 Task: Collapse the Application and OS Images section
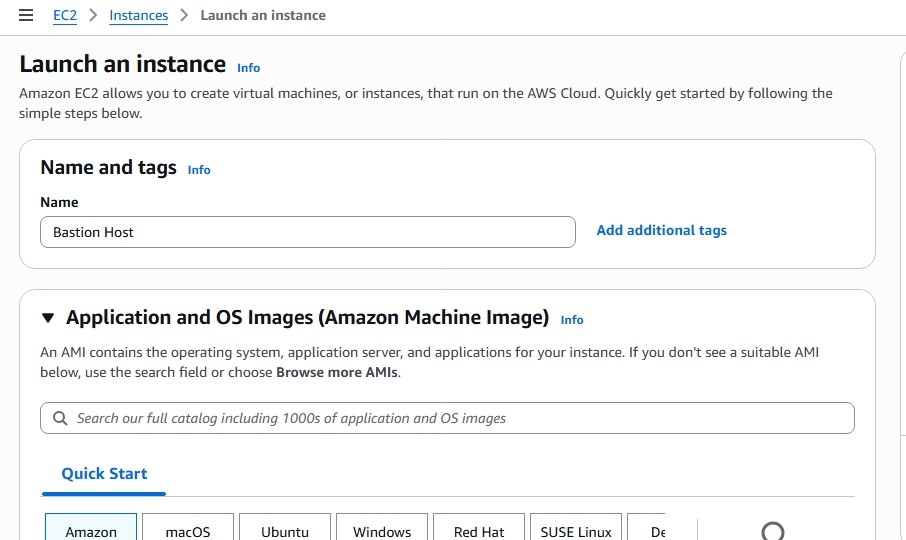tap(48, 318)
